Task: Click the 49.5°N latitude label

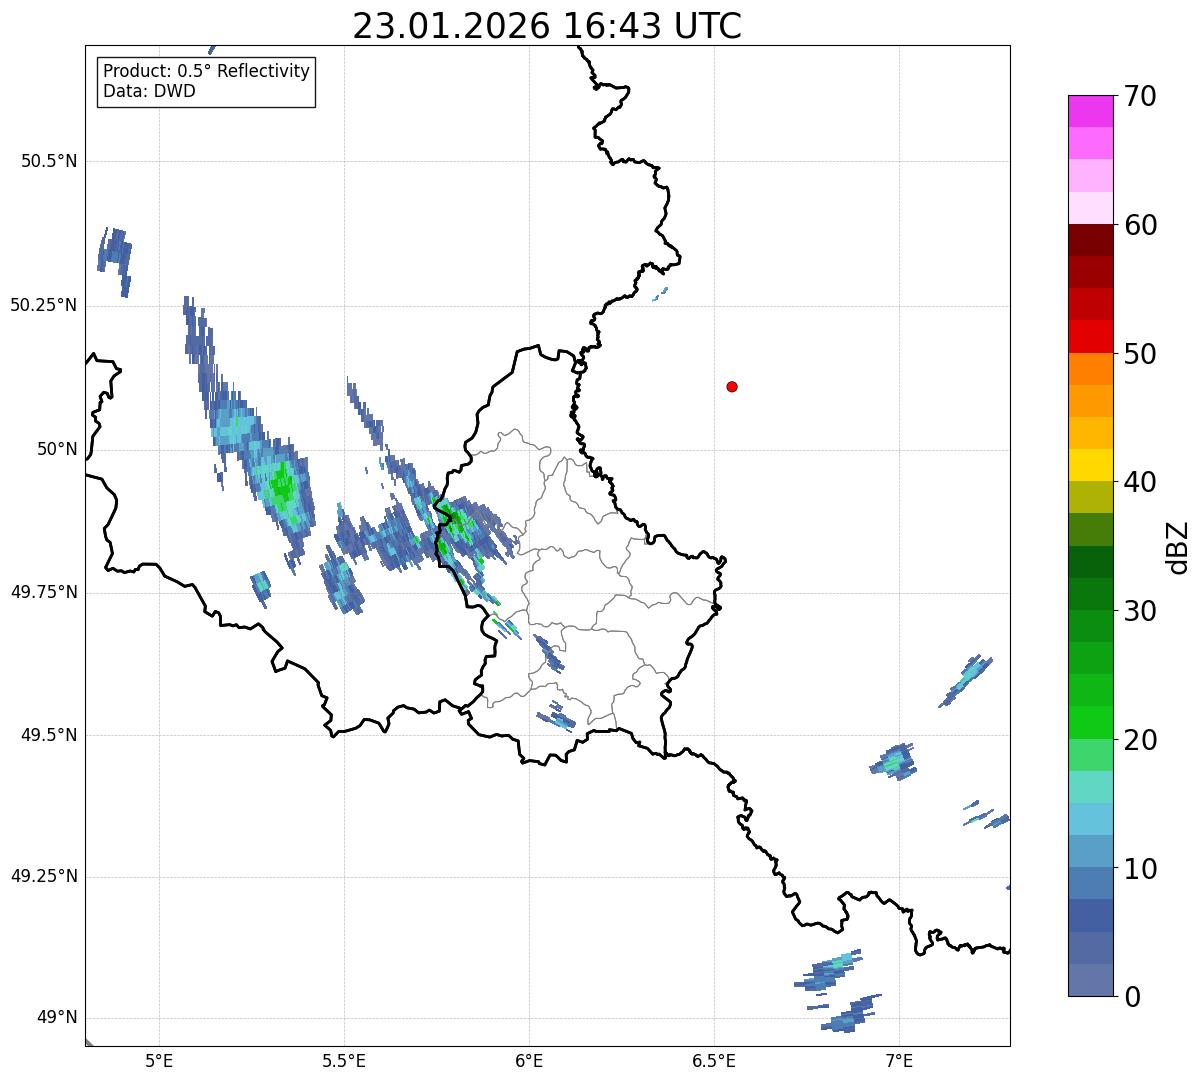Action: 49,735
